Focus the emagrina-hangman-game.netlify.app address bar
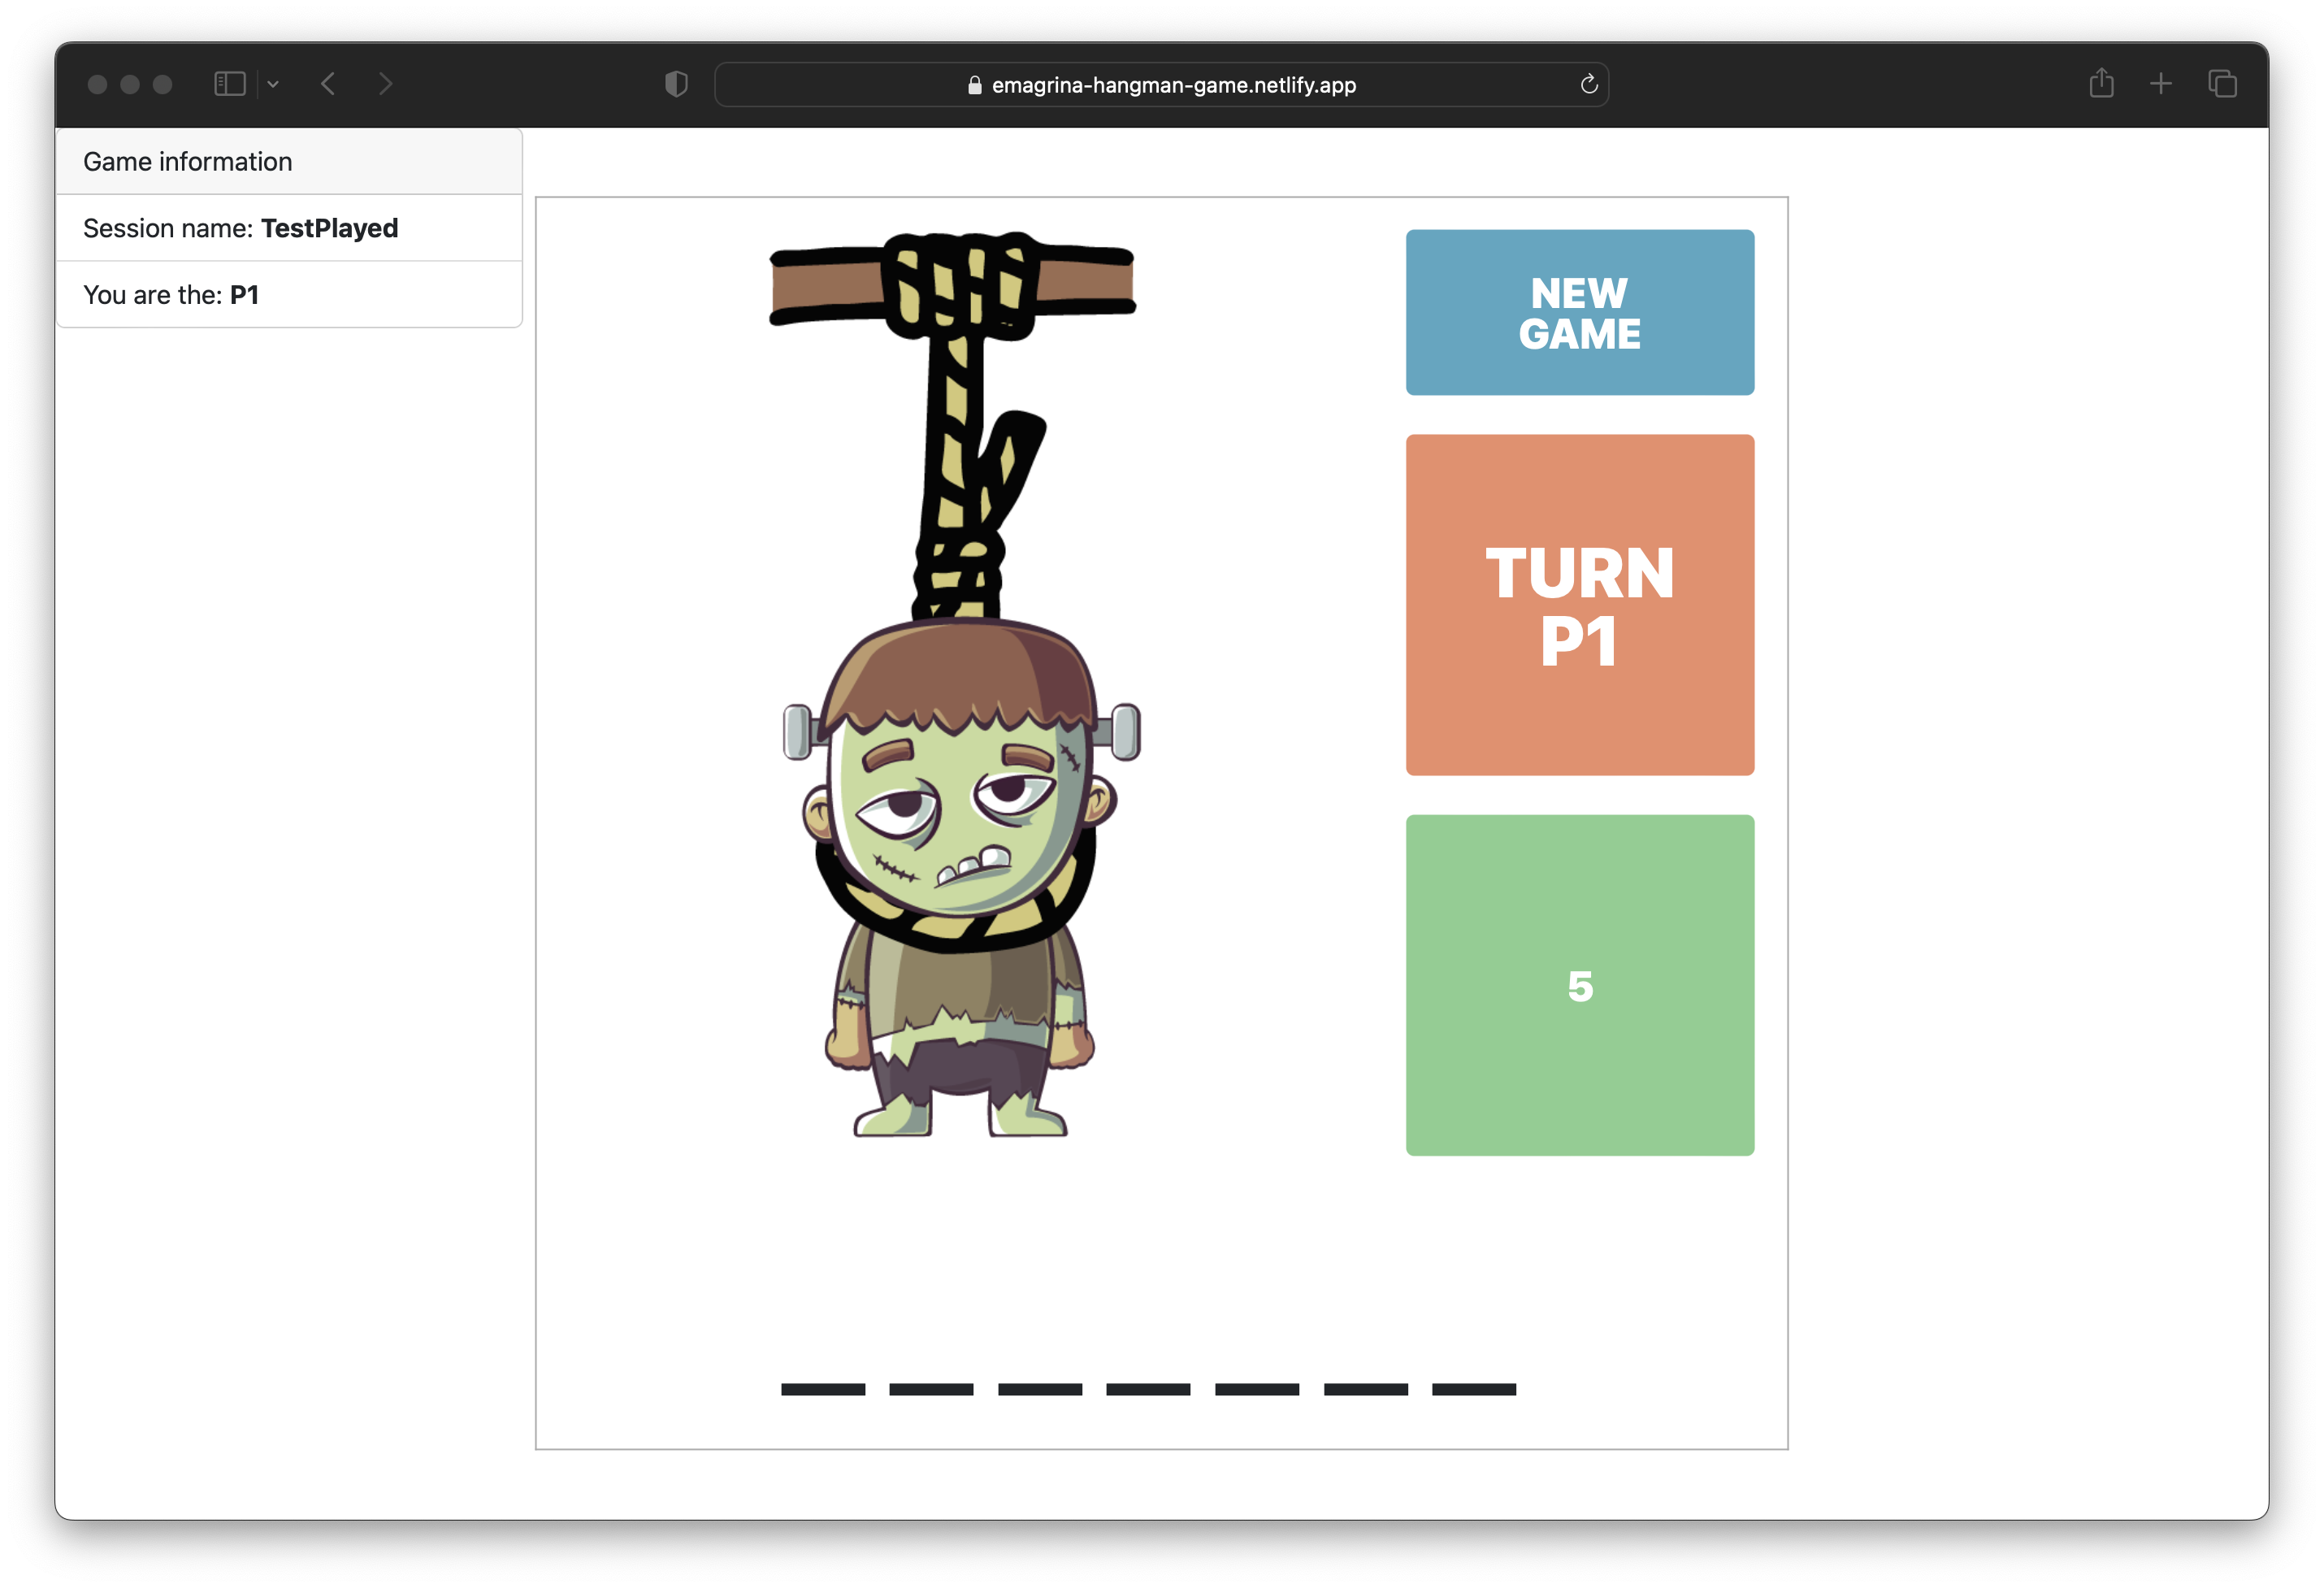The height and width of the screenshot is (1588, 2324). 1161,85
